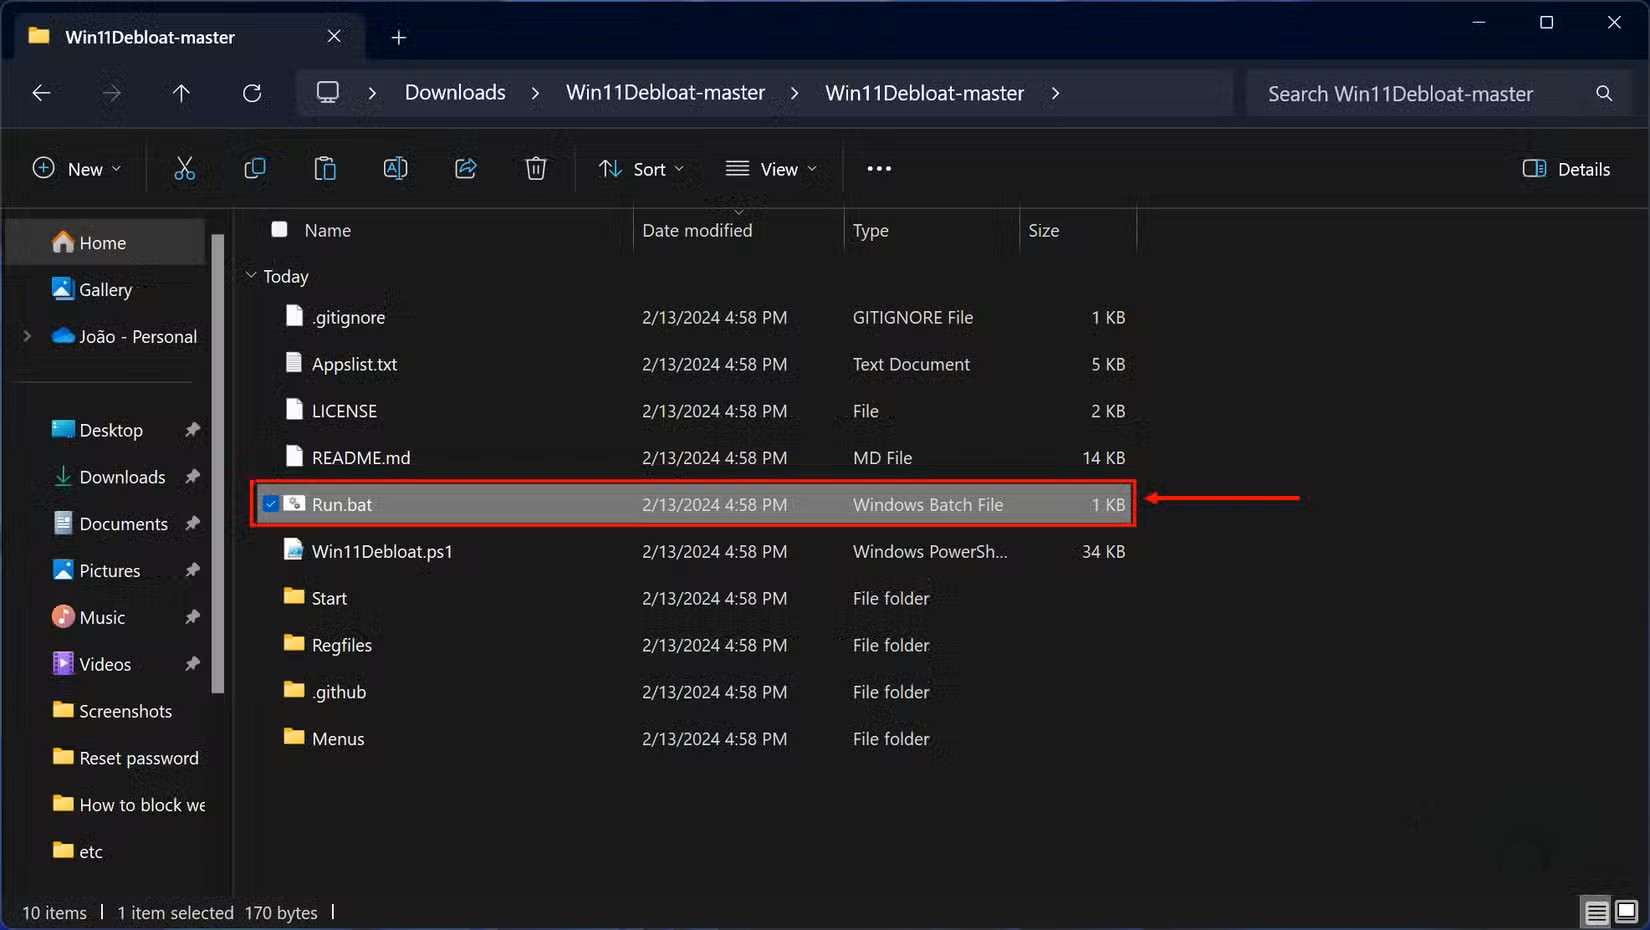Viewport: 1650px width, 930px height.
Task: Uncheck the Run.bat selection checkbox
Action: coord(270,504)
